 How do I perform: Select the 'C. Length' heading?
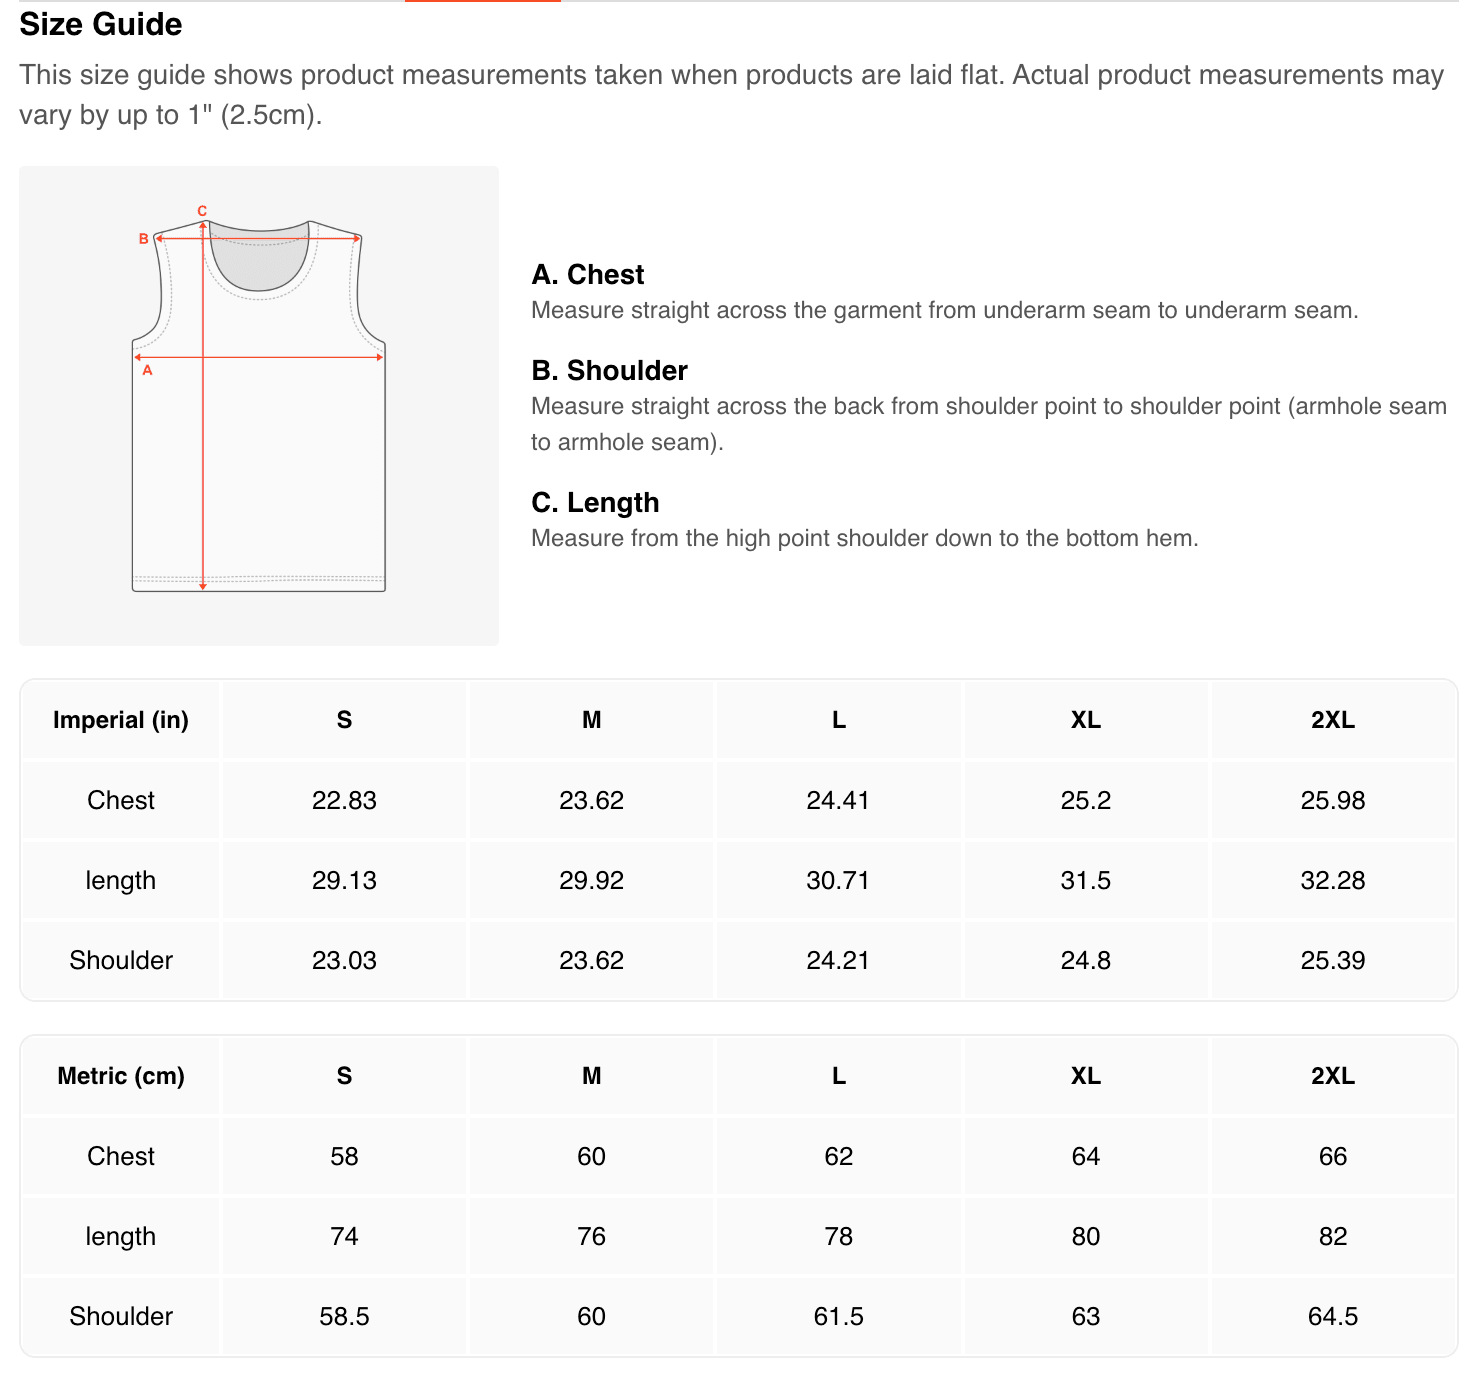tap(595, 502)
